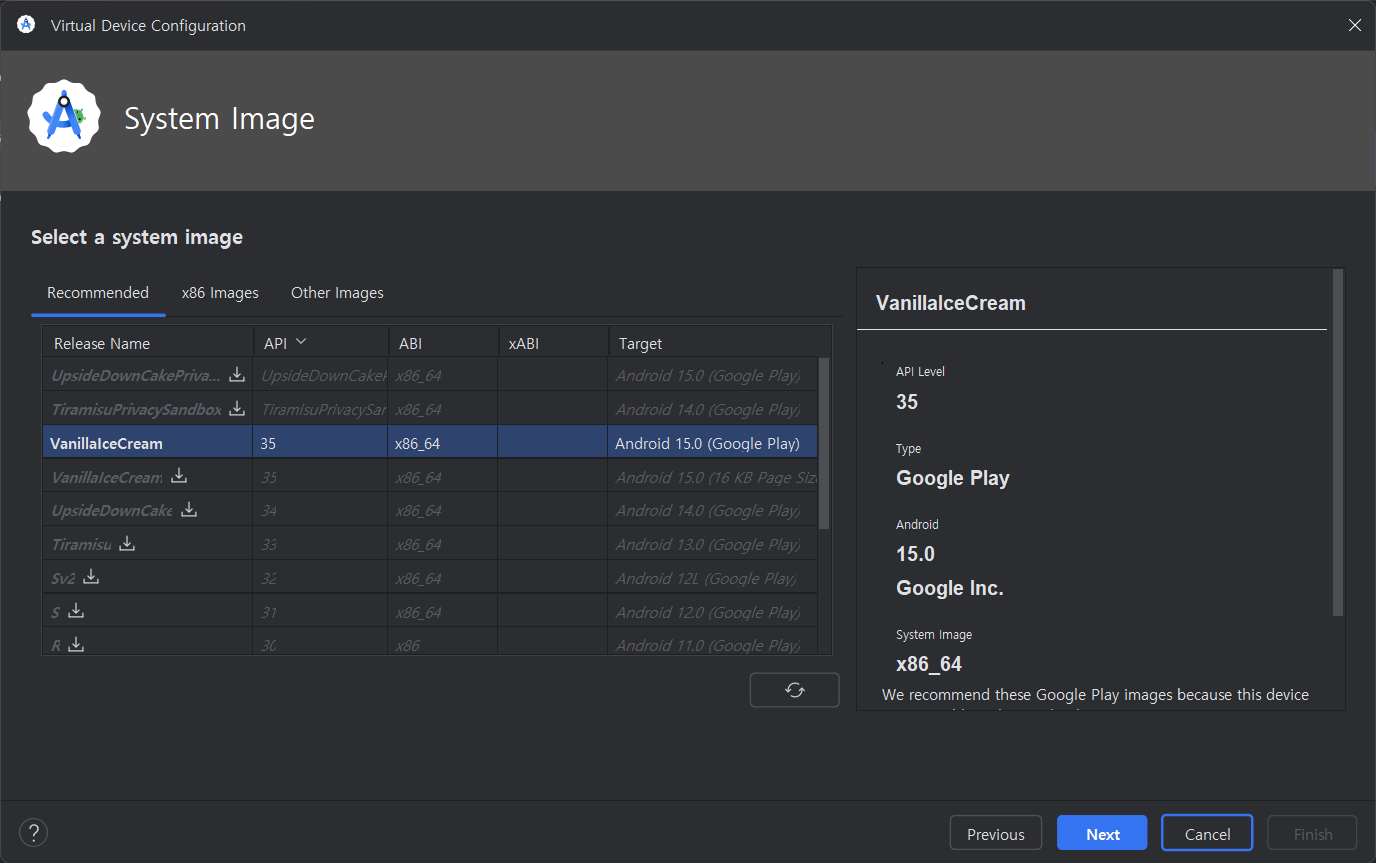Download the UpsideDownCake API 34 image
Viewport: 1376px width, 863px height.
click(x=189, y=510)
